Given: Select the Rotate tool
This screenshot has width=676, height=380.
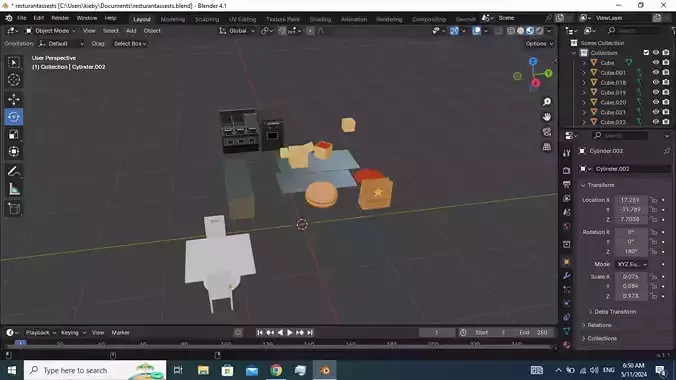Looking at the screenshot, I should 14,117.
